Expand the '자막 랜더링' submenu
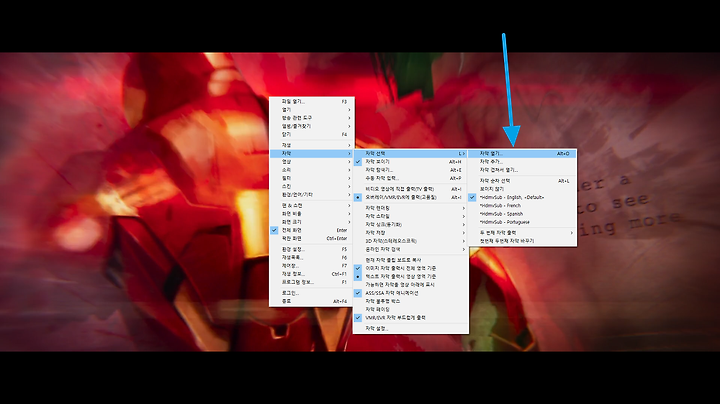The width and height of the screenshot is (720, 404). pos(411,208)
